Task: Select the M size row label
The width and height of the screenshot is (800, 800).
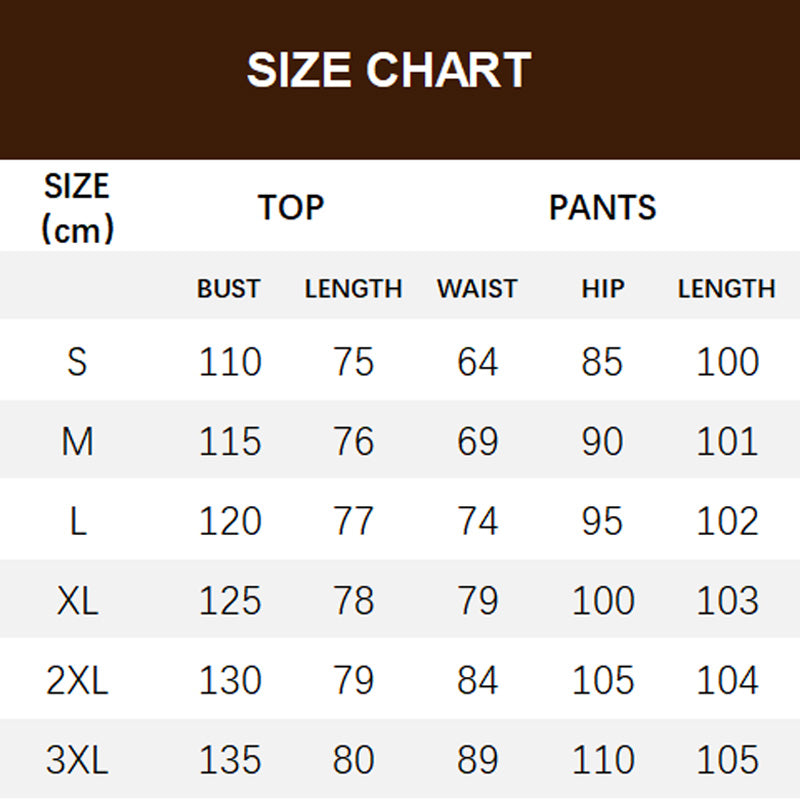Action: 77,441
